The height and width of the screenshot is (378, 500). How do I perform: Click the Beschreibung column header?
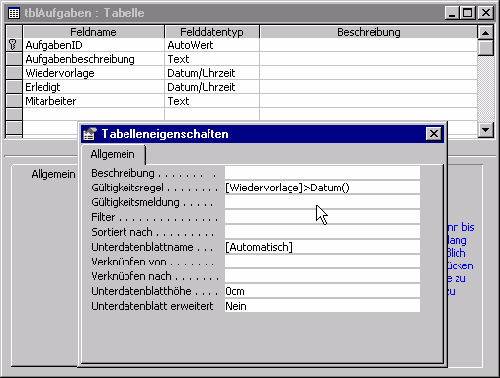(368, 32)
